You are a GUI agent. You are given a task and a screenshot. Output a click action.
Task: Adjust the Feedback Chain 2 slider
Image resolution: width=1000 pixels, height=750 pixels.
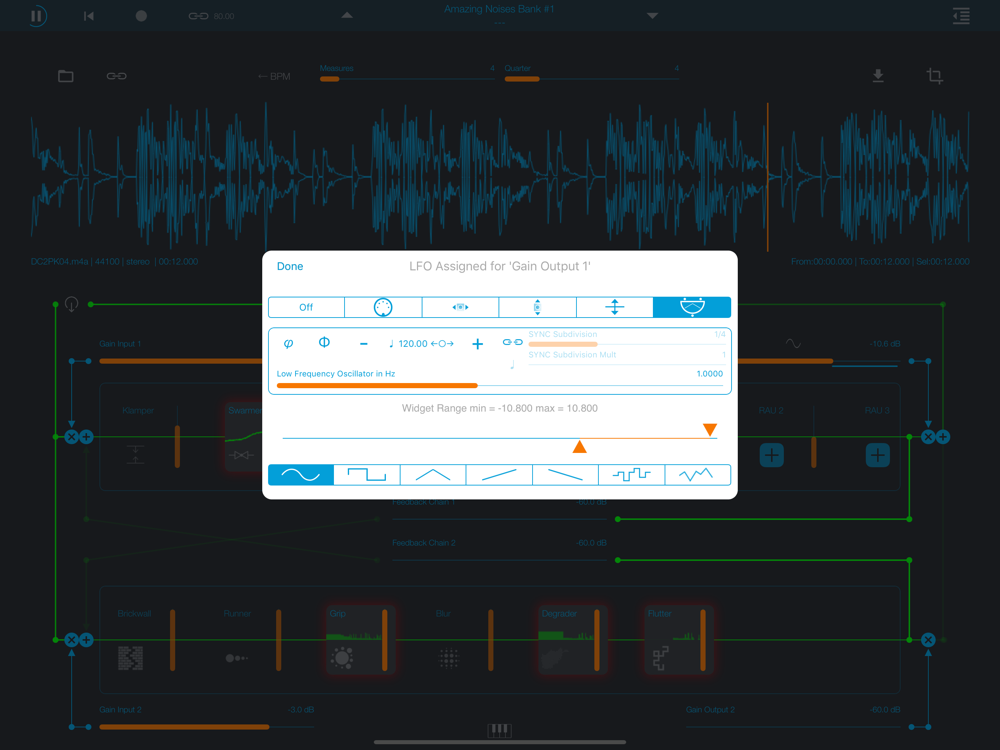pos(499,560)
